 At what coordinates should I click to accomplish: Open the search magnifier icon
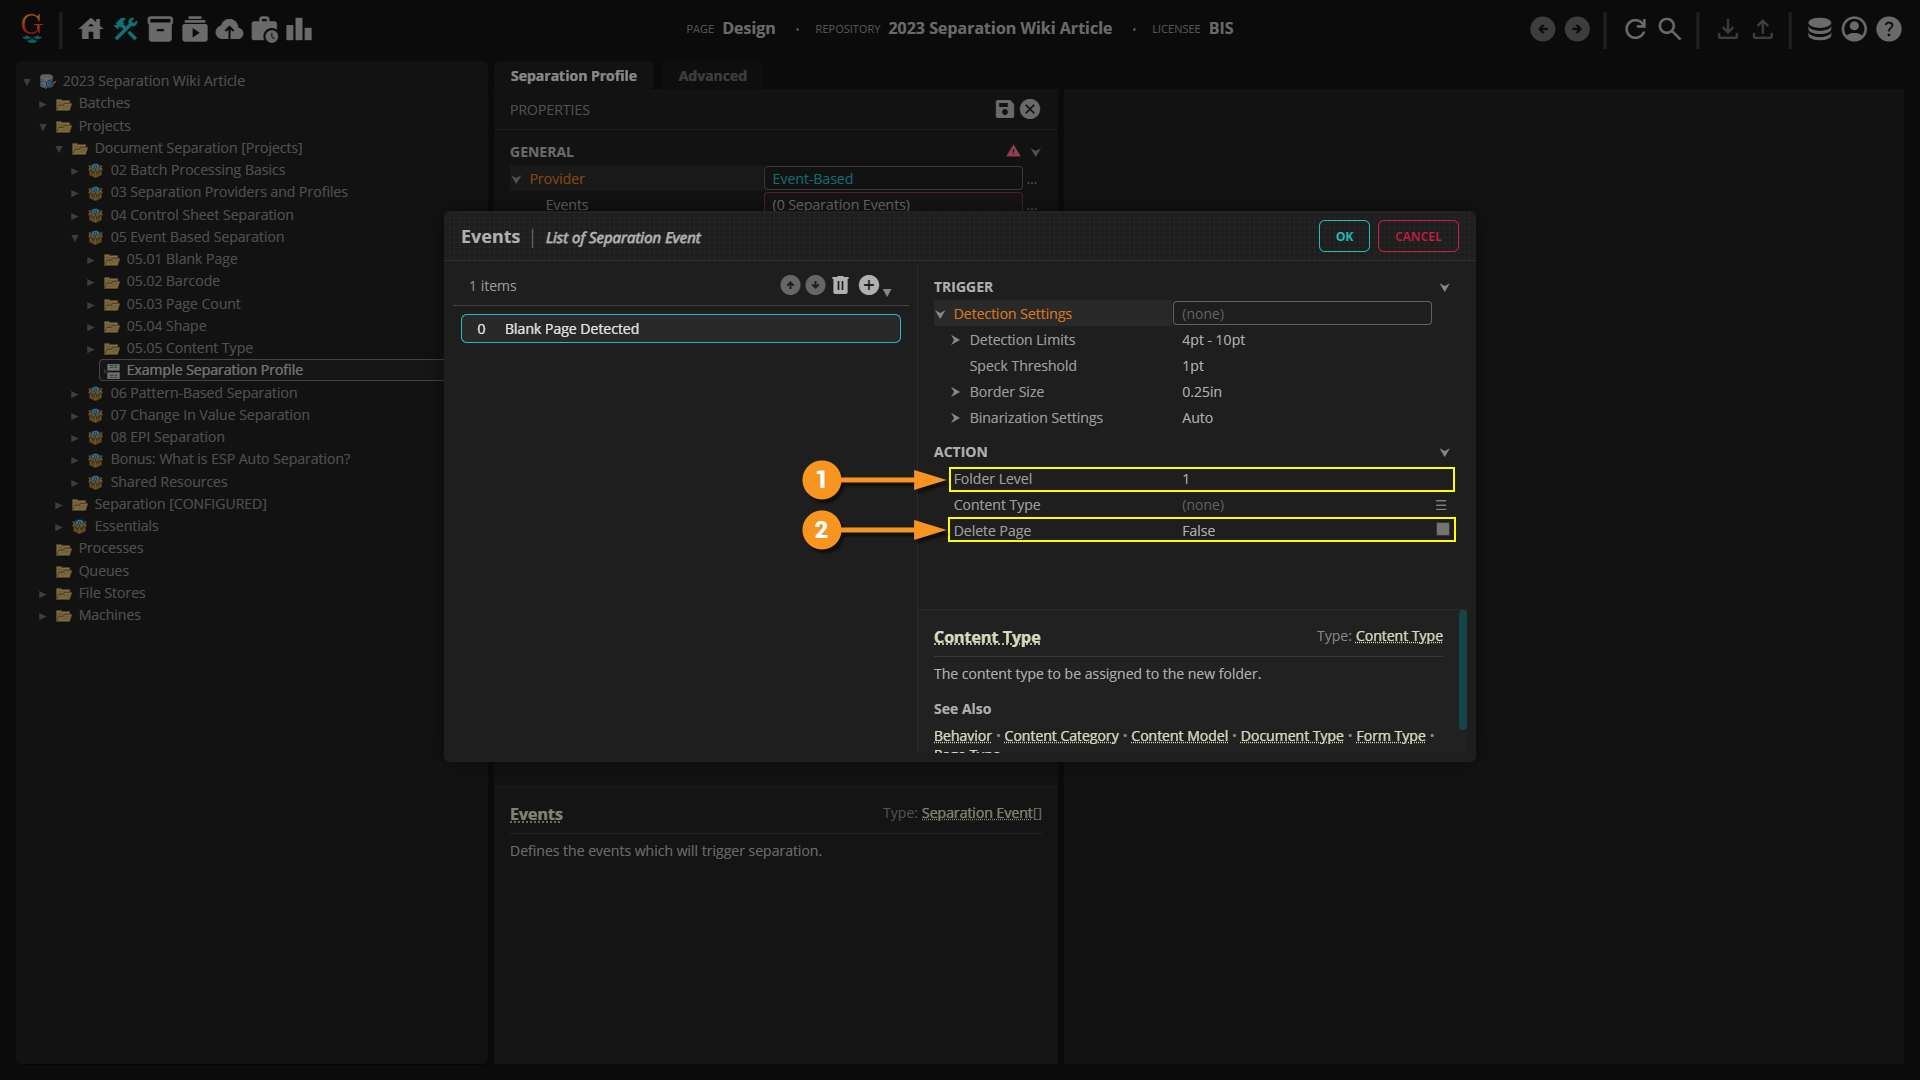click(1669, 29)
